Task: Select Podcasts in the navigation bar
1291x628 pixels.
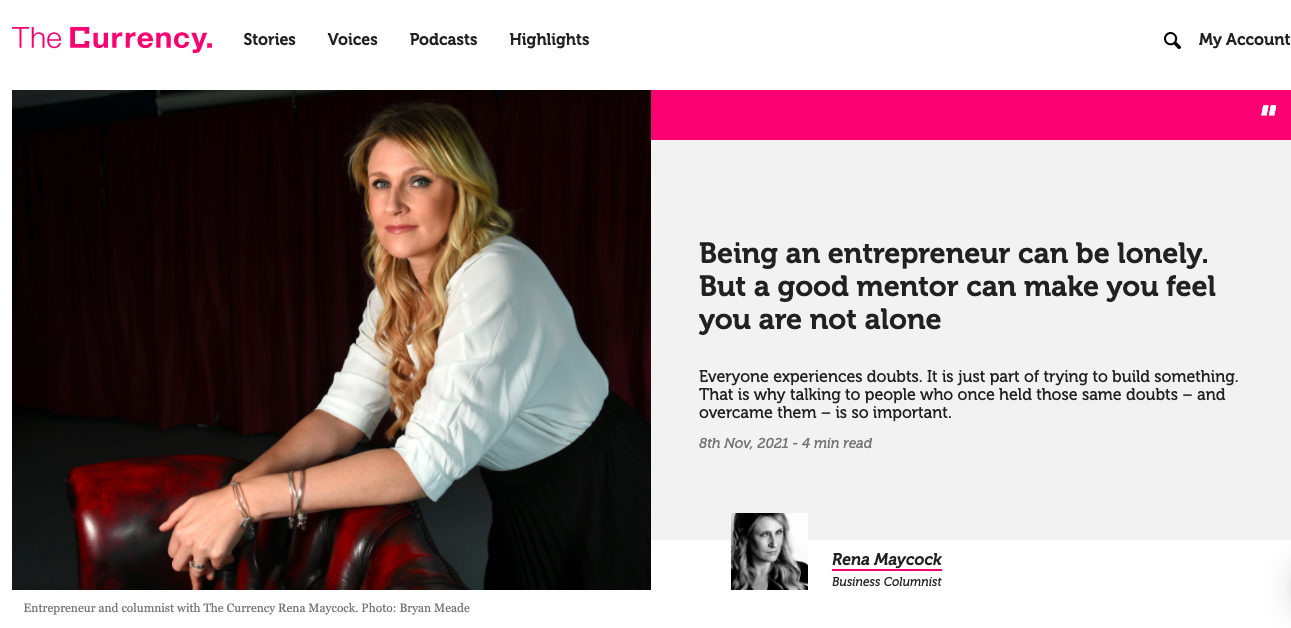Action: pos(443,40)
